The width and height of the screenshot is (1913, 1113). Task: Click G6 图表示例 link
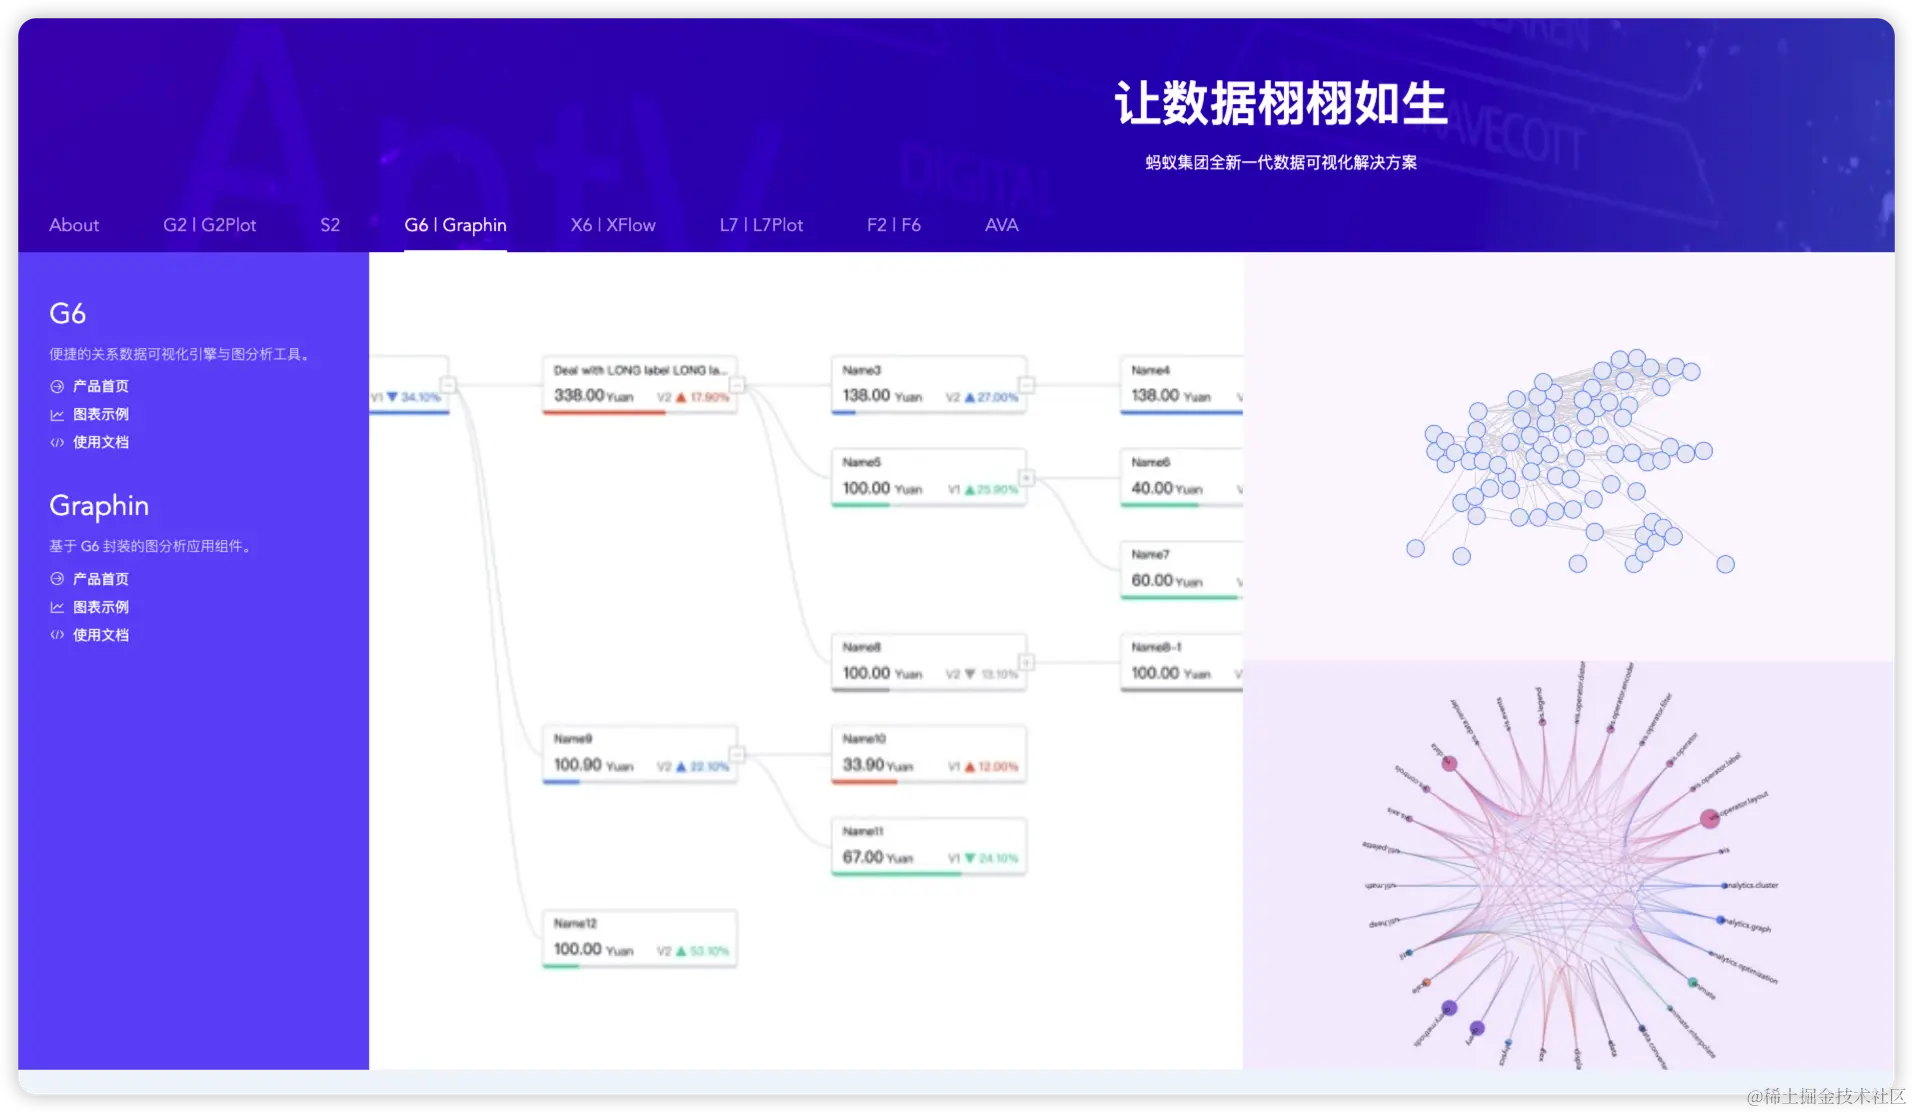coord(100,414)
